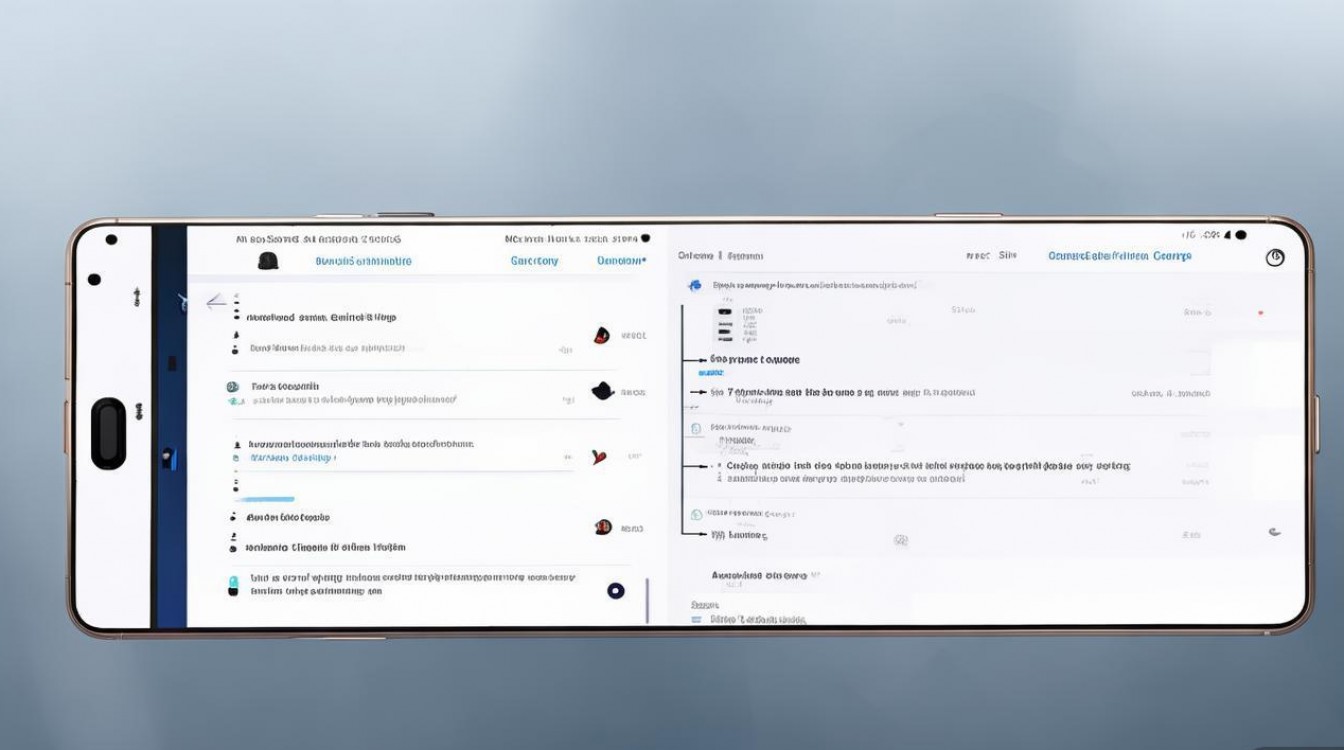Image resolution: width=1344 pixels, height=750 pixels.
Task: Click the long blue link in right header
Action: pos(1119,256)
